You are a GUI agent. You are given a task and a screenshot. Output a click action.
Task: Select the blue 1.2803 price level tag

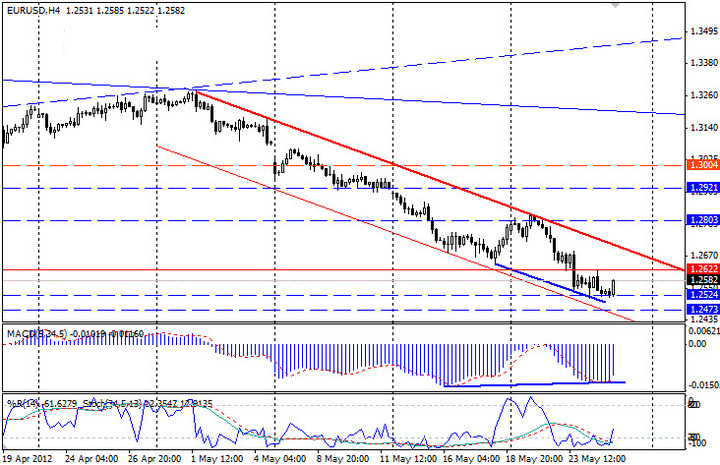[x=700, y=220]
